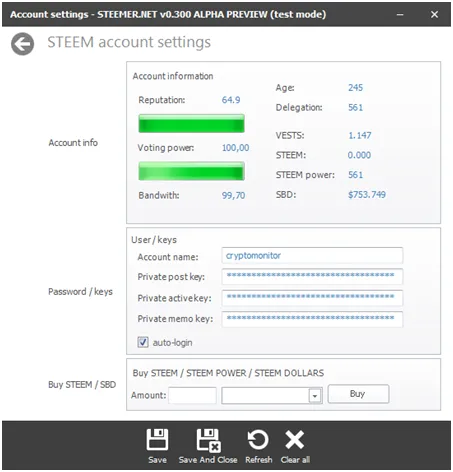The width and height of the screenshot is (453, 472).
Task: Click the Private post key field
Action: pyautogui.click(x=312, y=276)
